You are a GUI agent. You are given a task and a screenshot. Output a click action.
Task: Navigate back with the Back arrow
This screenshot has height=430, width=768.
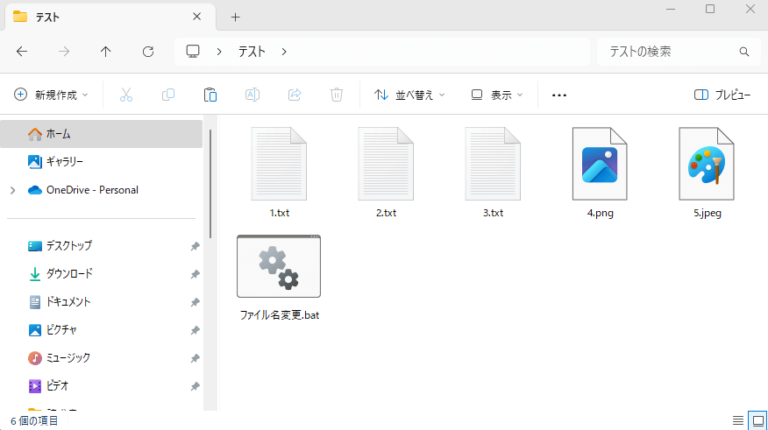[22, 51]
